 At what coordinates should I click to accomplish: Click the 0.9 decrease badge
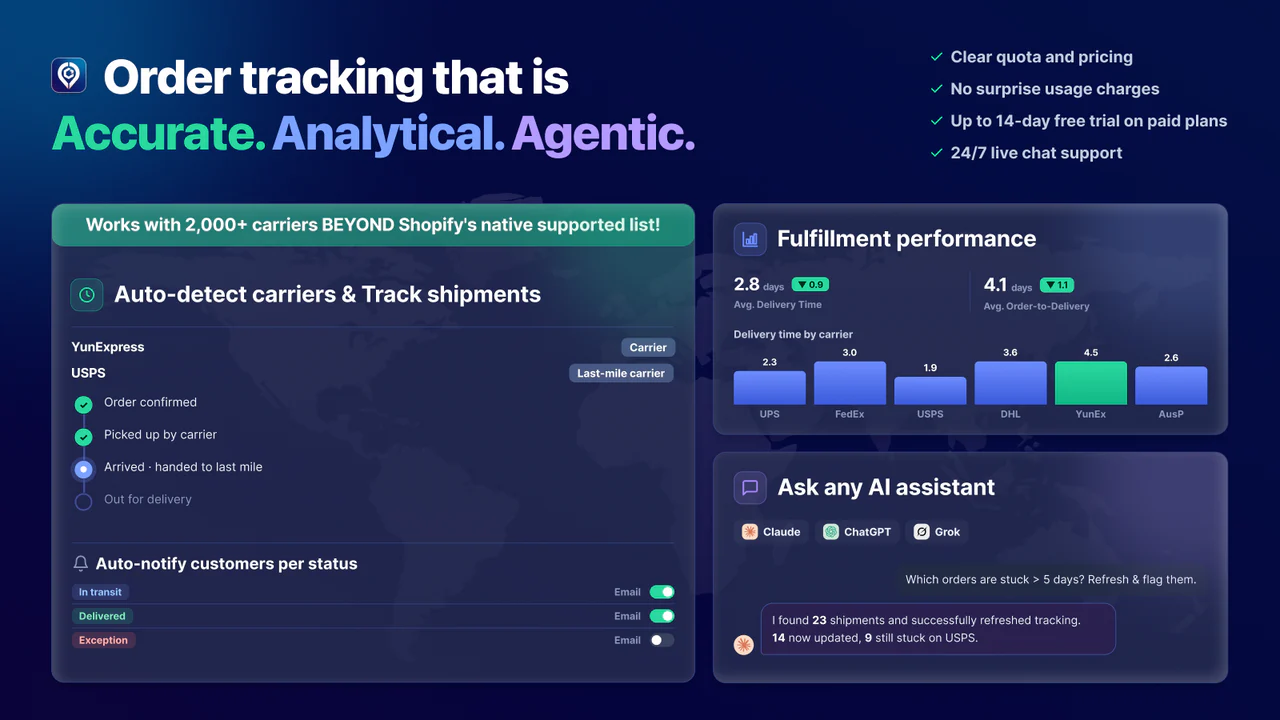point(809,285)
